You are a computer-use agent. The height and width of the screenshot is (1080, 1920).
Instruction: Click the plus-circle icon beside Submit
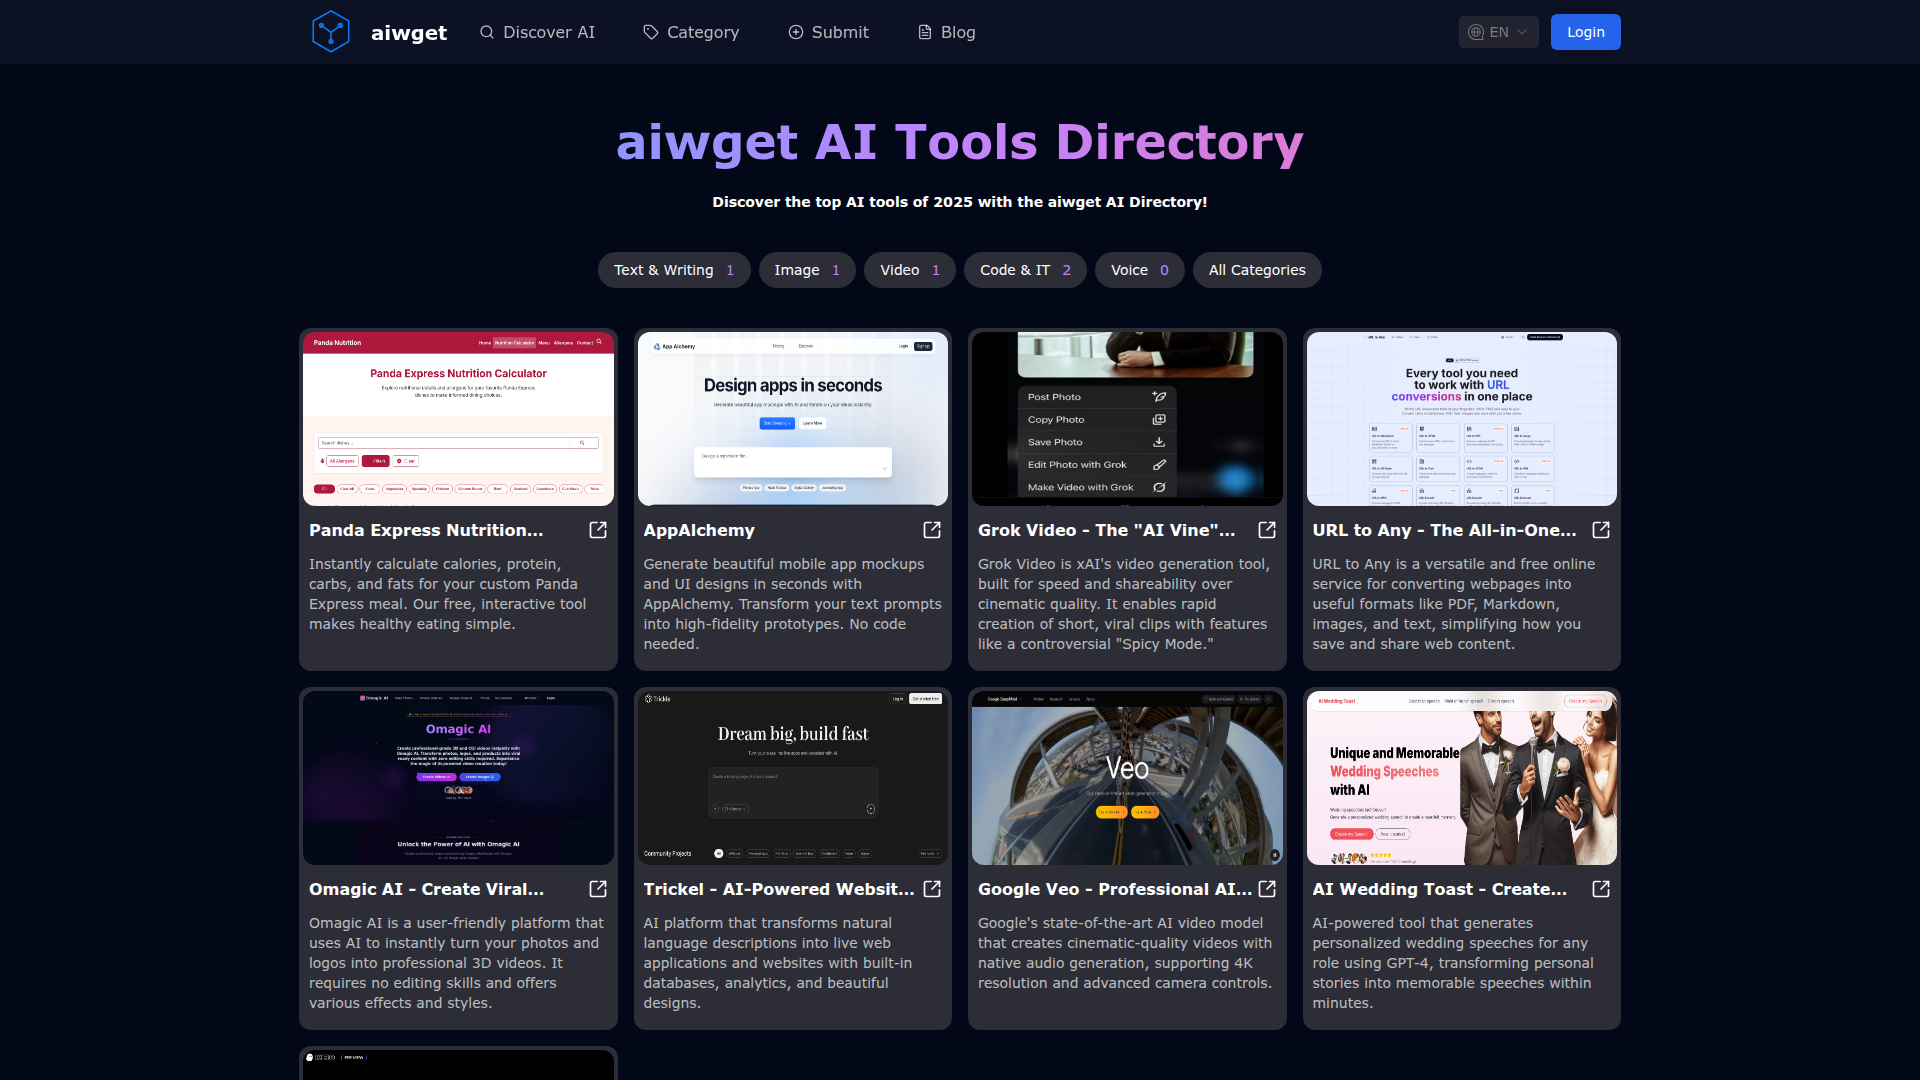(x=796, y=32)
